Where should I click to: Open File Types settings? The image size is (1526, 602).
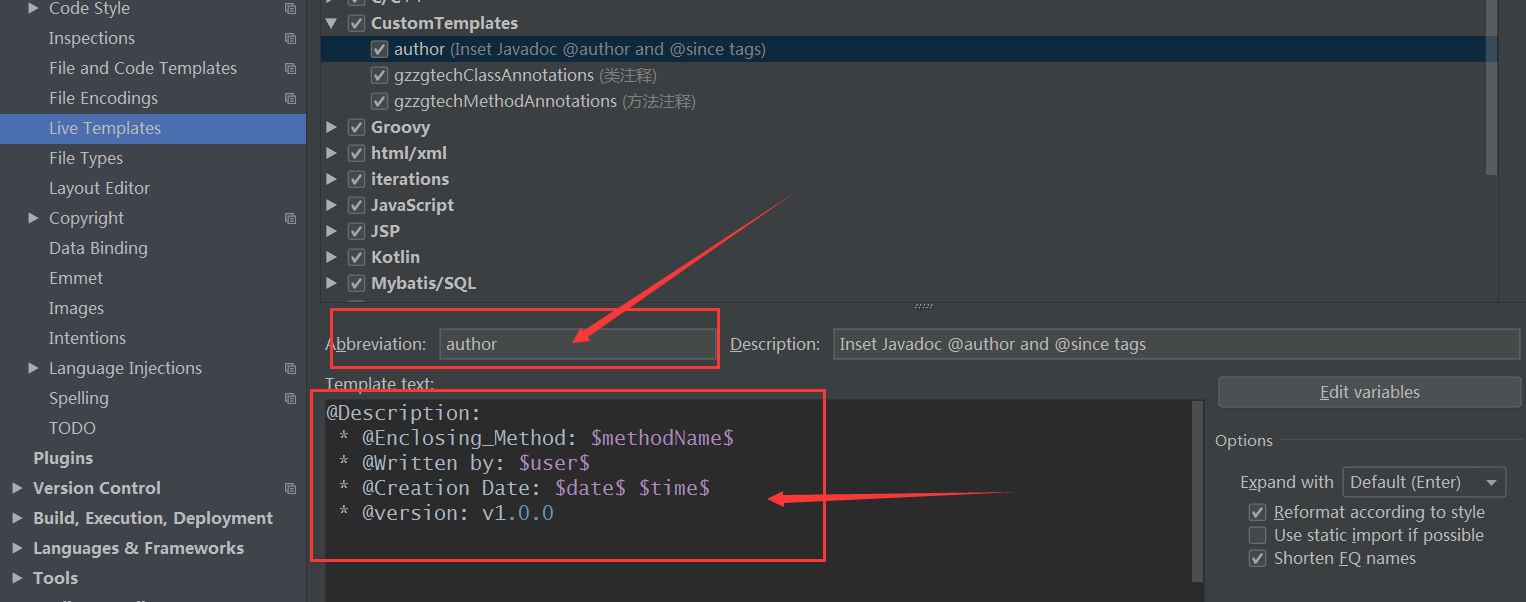click(x=86, y=158)
